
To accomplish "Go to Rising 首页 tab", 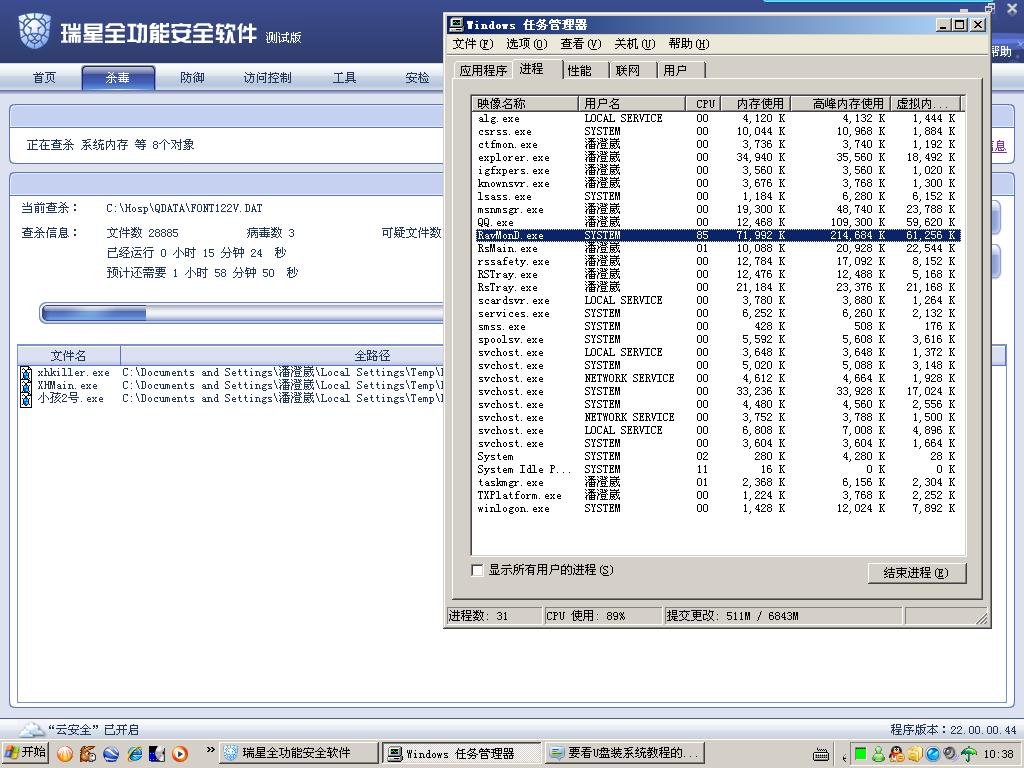I will pos(44,78).
